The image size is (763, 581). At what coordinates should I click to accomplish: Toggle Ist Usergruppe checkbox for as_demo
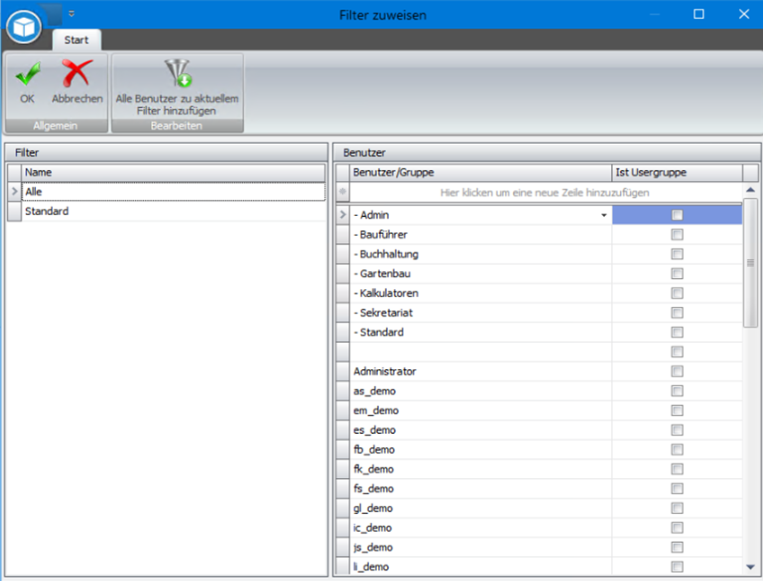677,391
